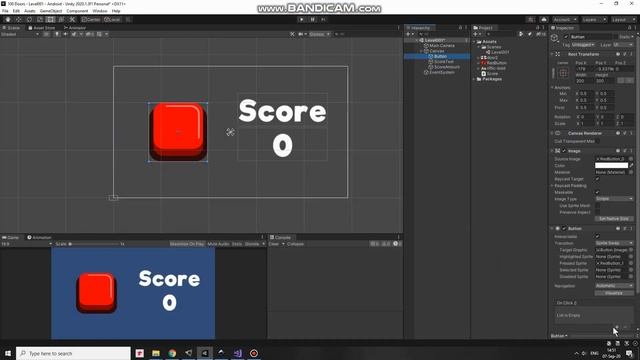Open Cloud services icon in toolbar

544,20
